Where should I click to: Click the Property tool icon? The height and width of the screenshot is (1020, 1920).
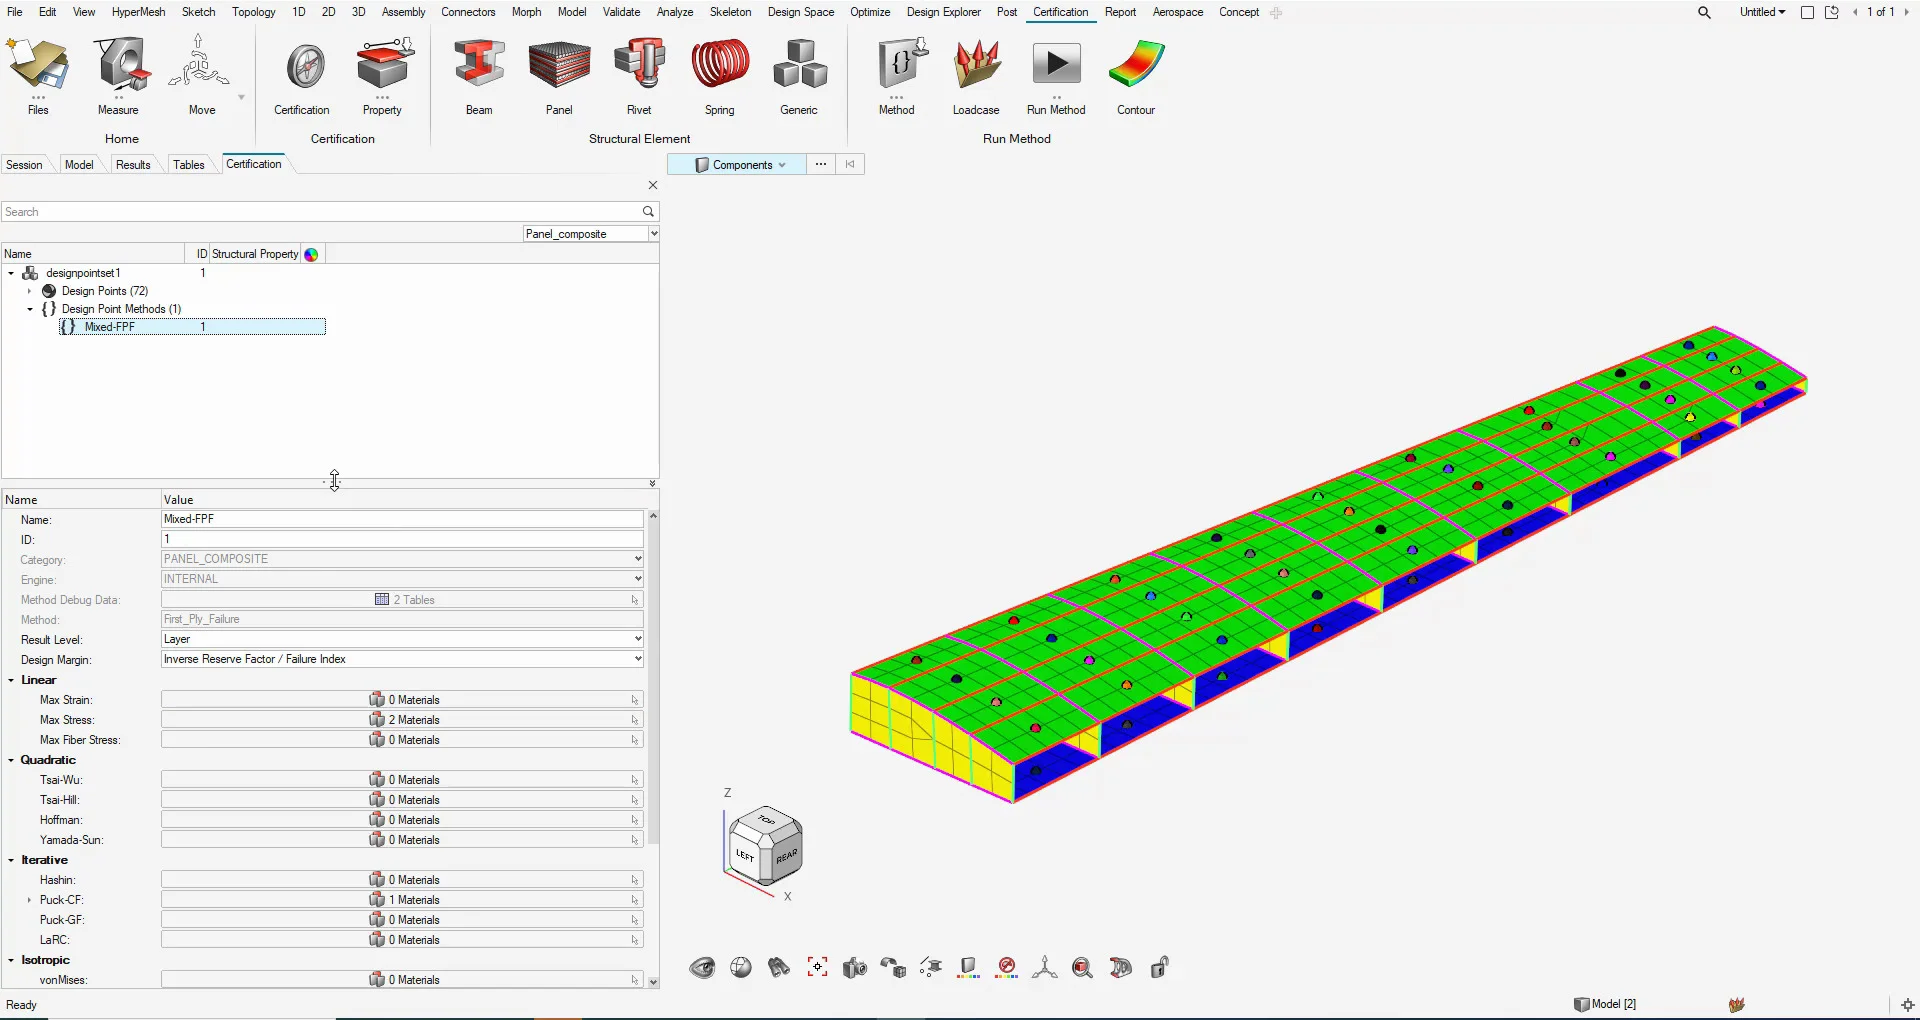[x=383, y=66]
